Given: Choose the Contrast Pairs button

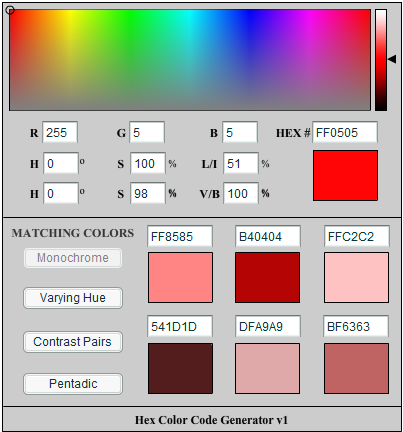Looking at the screenshot, I should click(x=73, y=342).
